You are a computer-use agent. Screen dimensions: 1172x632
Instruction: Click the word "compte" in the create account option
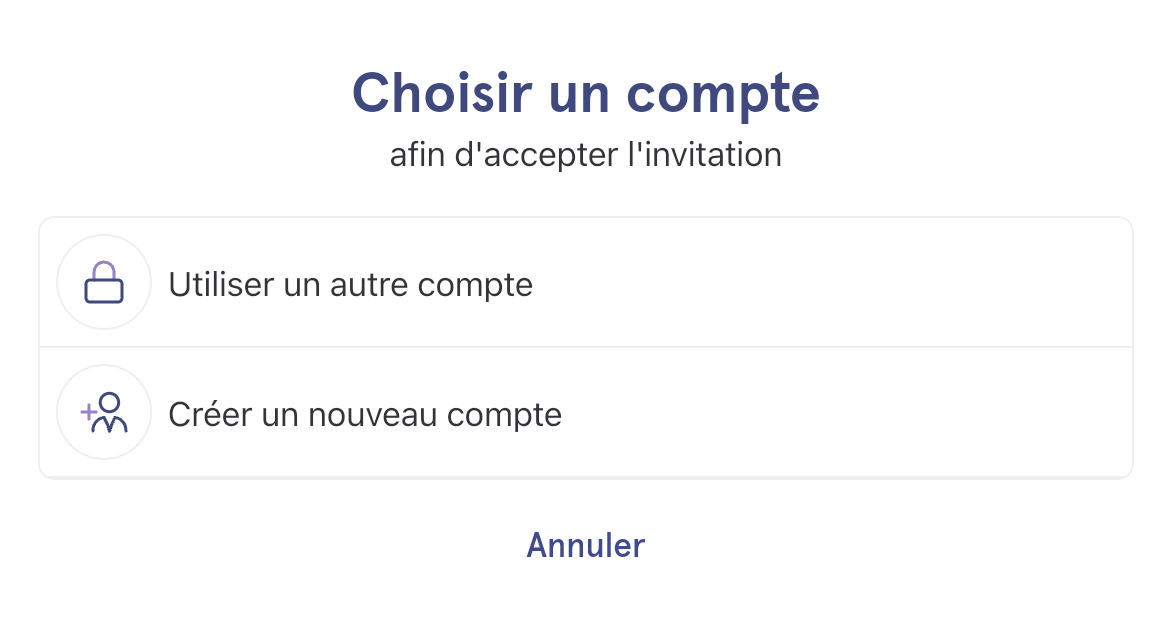(x=504, y=417)
